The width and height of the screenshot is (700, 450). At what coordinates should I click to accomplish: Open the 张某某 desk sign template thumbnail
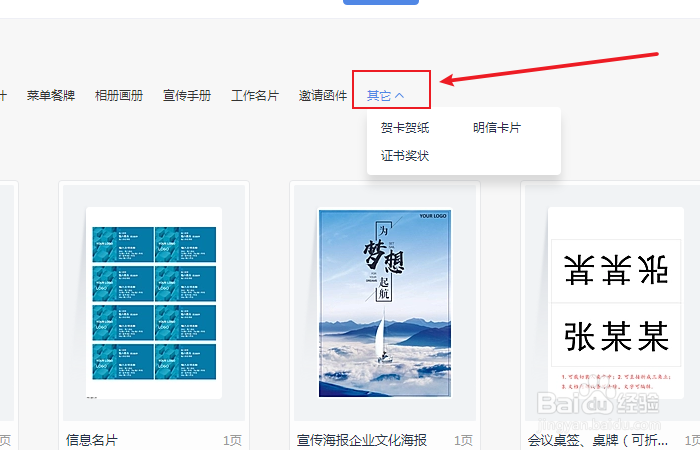[x=615, y=303]
